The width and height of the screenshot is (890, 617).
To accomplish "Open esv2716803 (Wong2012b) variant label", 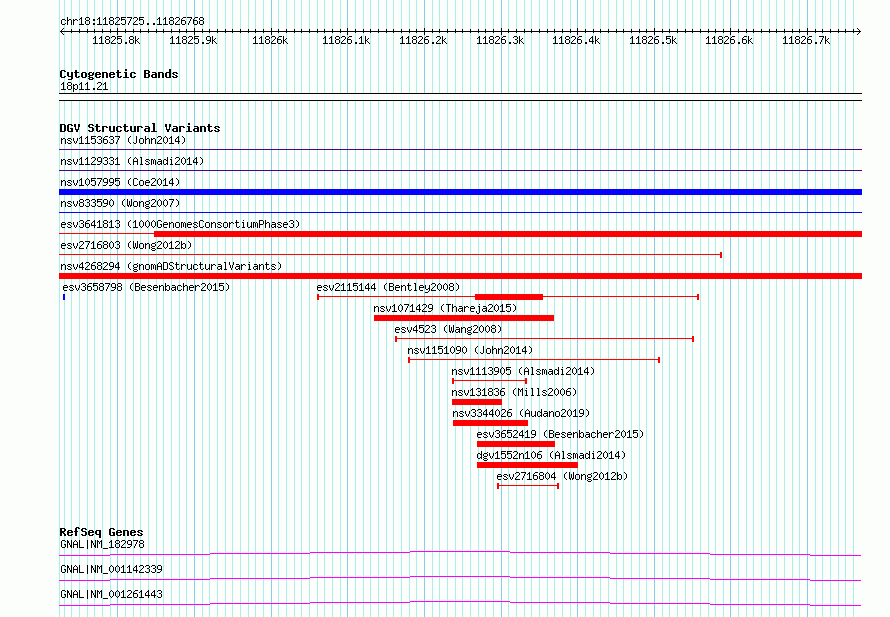I will (126, 245).
